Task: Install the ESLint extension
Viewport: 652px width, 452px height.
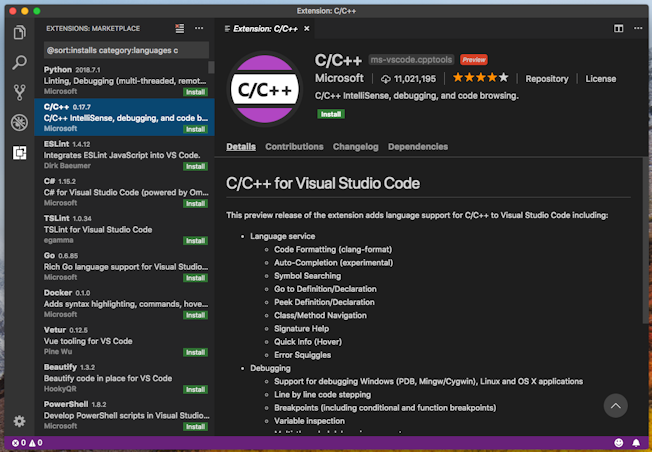Action: click(x=195, y=166)
